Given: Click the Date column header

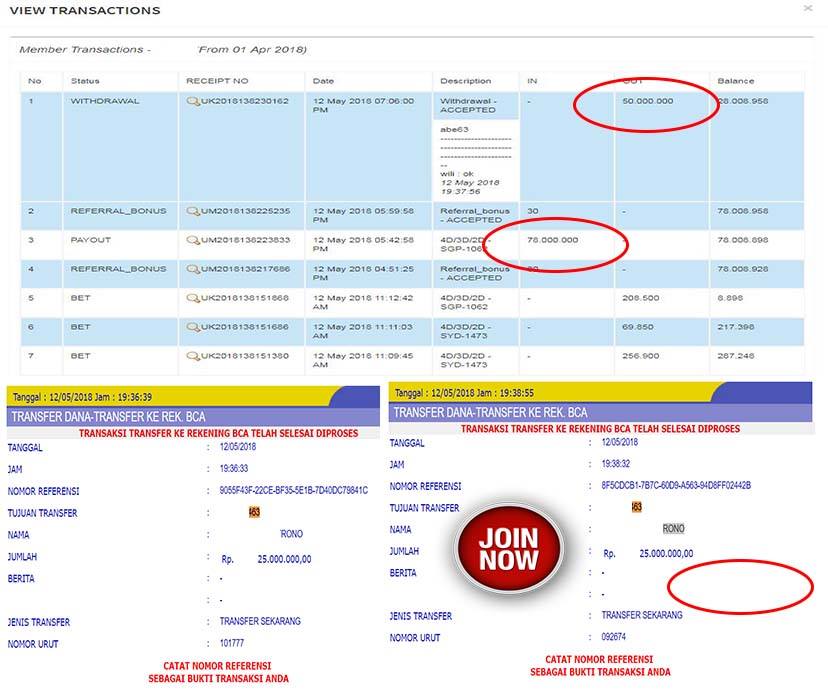Looking at the screenshot, I should [x=323, y=81].
